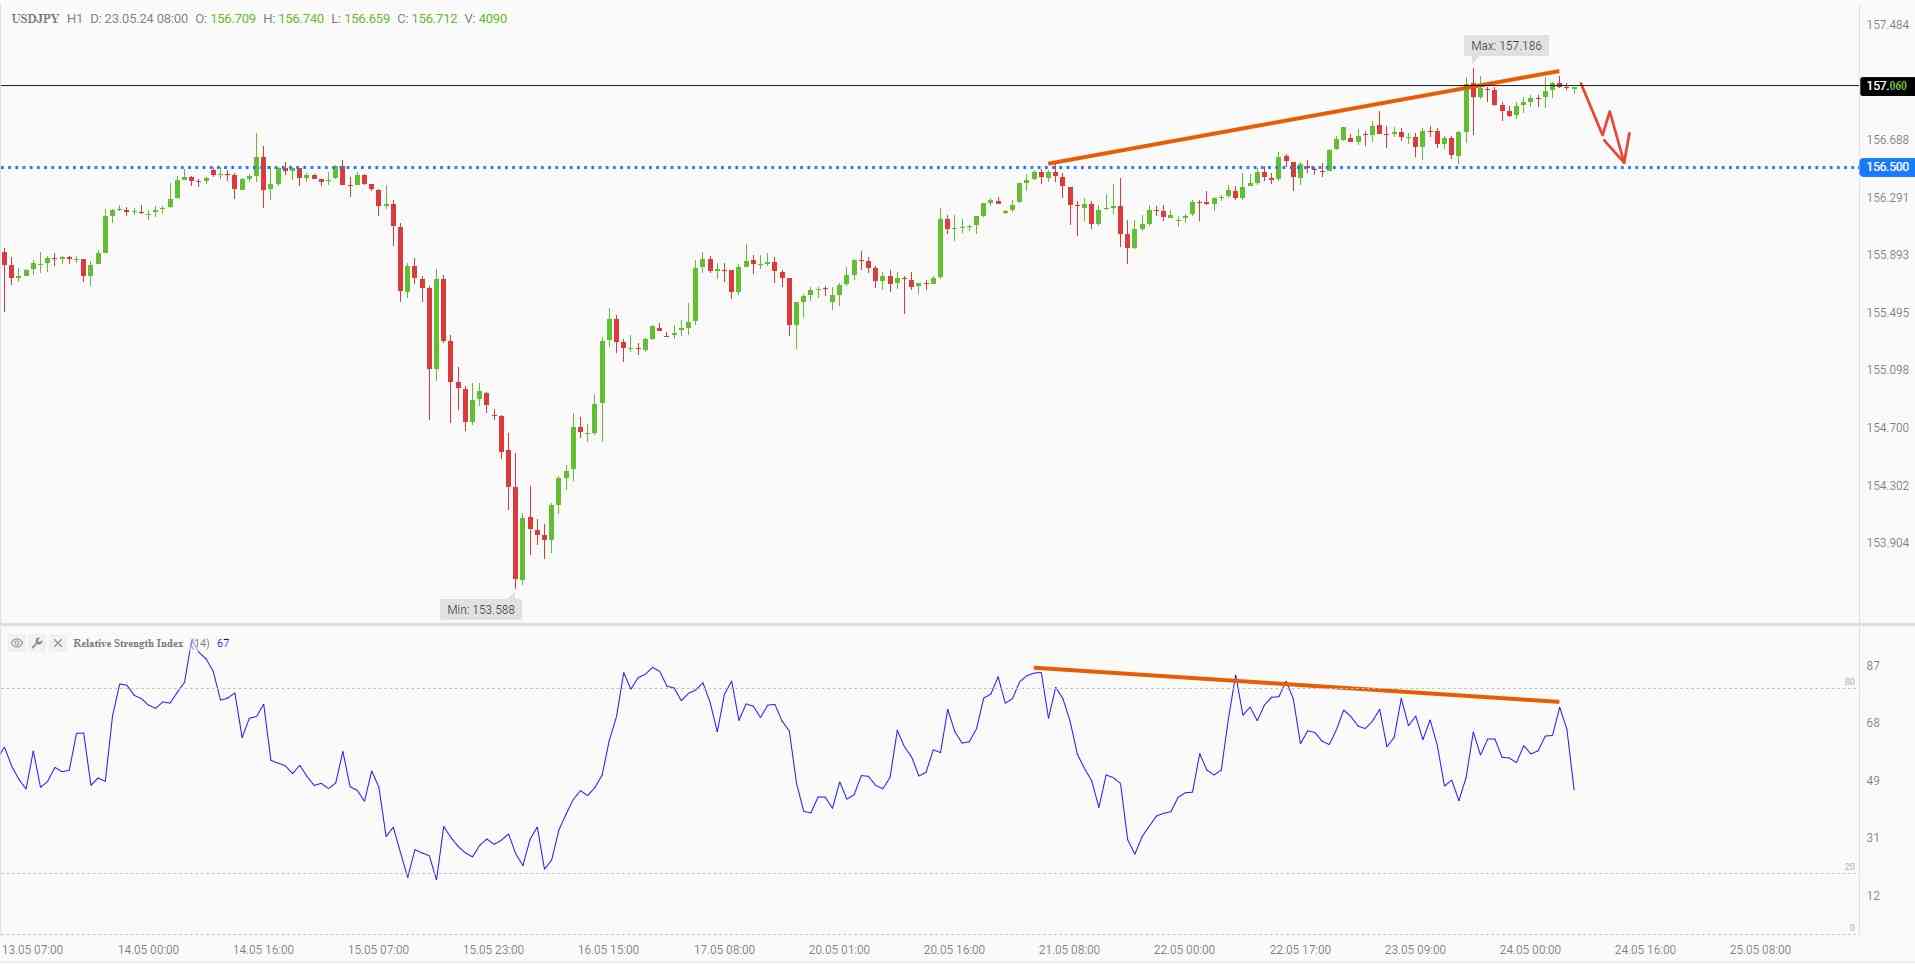
Task: Click the Min: 153.588 price marker
Action: (x=481, y=609)
